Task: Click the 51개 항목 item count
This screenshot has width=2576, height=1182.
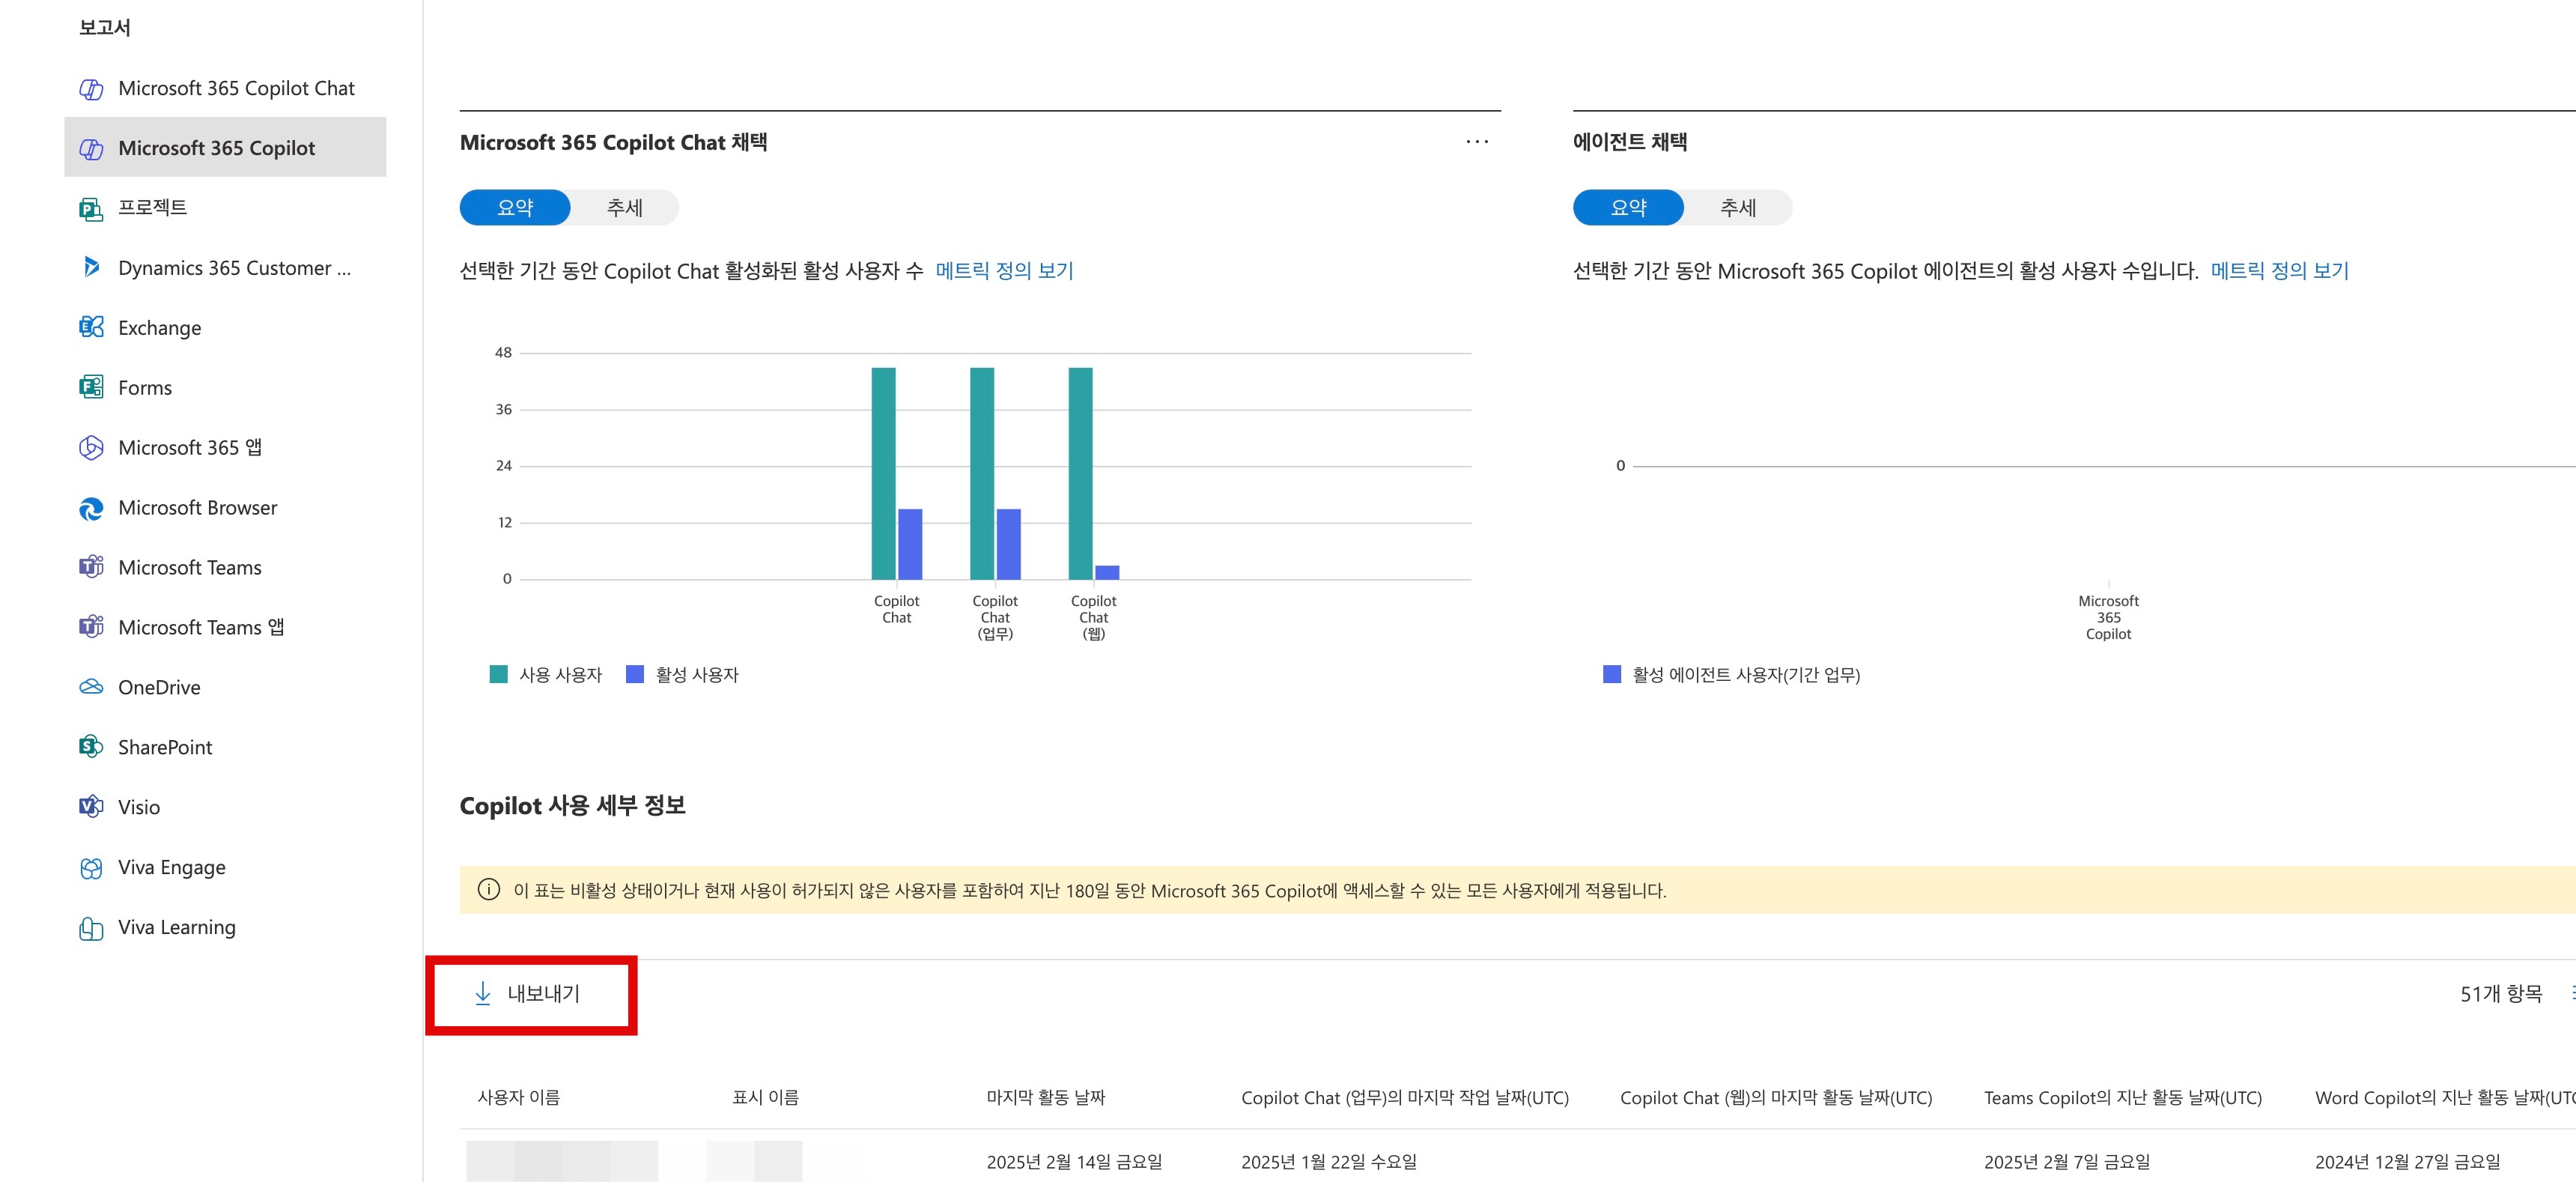Action: [x=2500, y=994]
